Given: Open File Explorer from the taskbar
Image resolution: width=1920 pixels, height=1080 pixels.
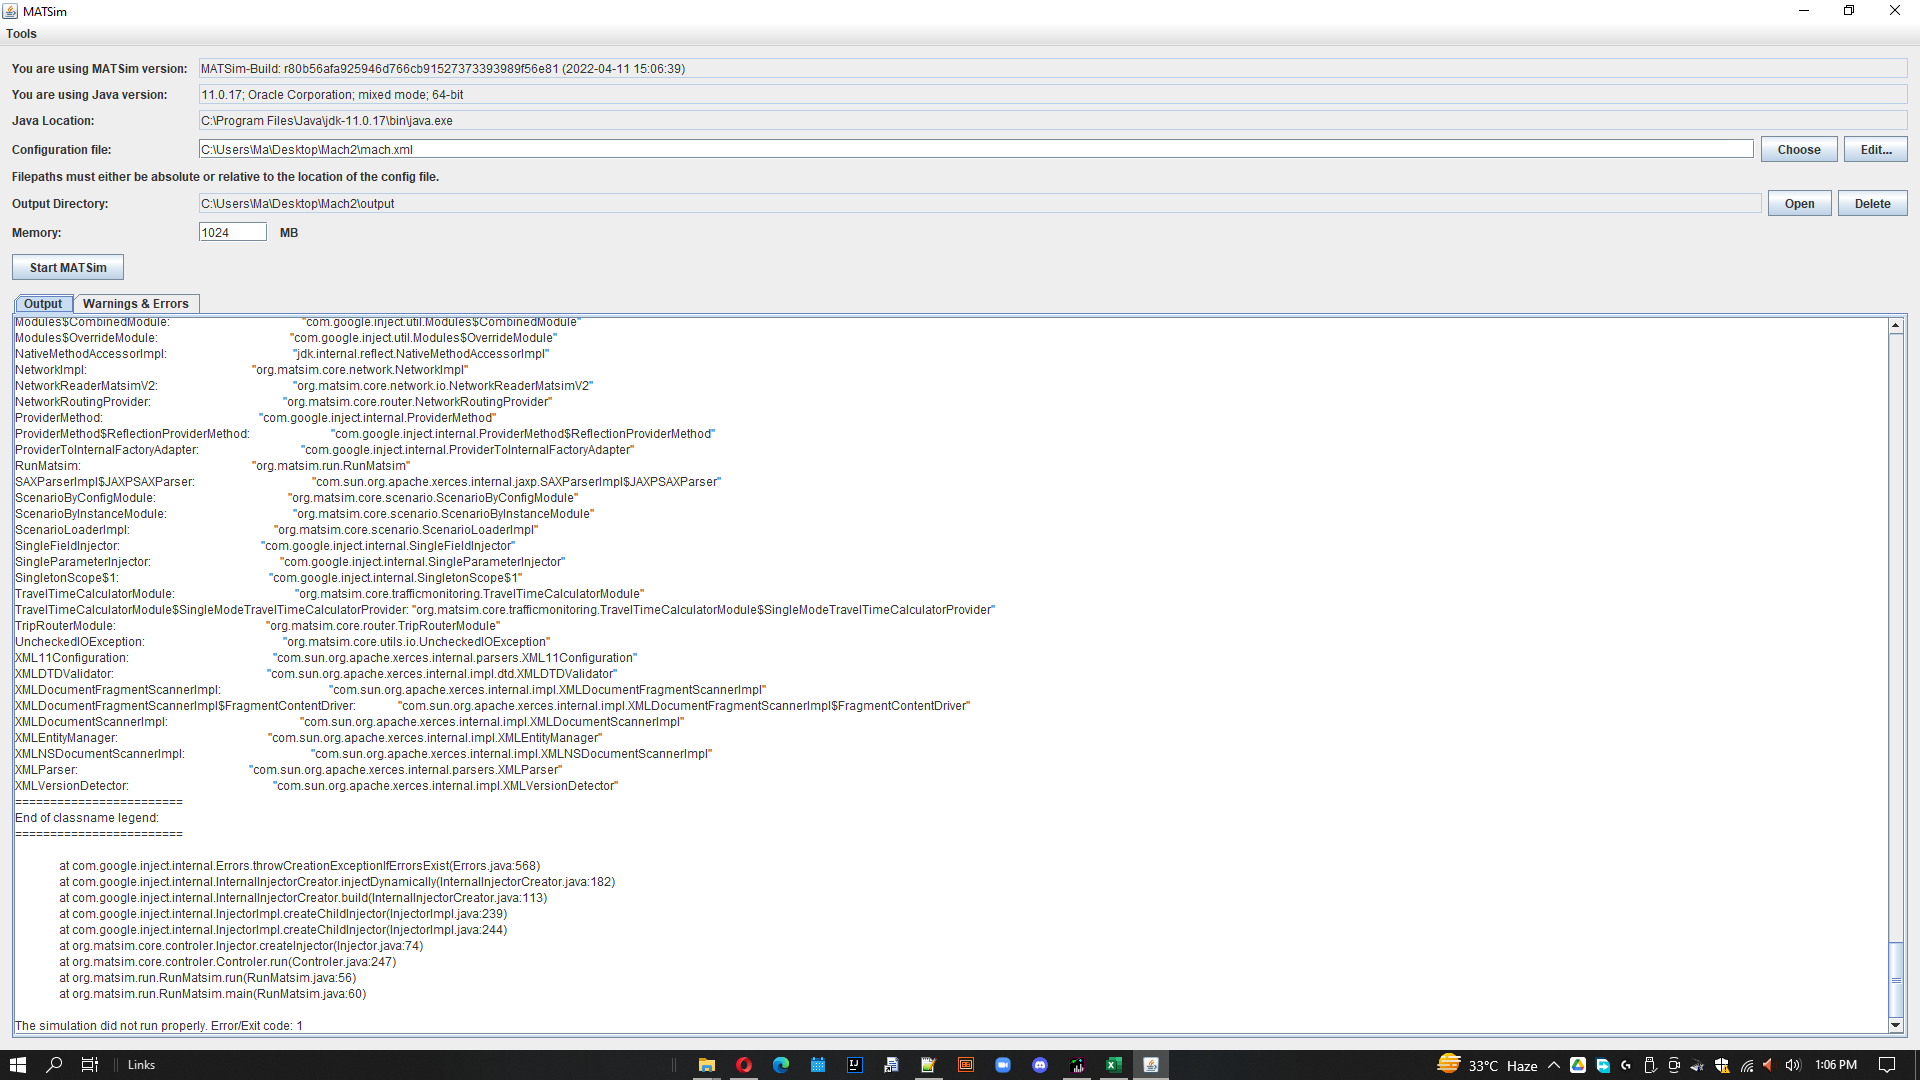Looking at the screenshot, I should coord(707,1064).
